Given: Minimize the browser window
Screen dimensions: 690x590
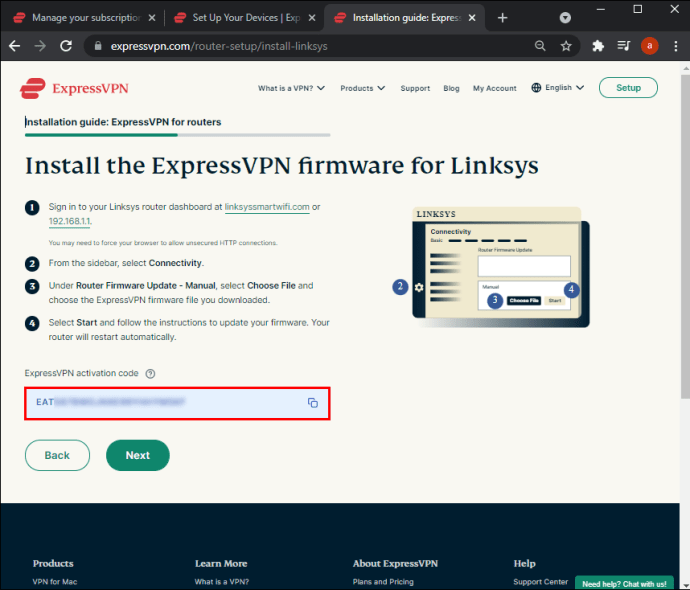Looking at the screenshot, I should (601, 9).
